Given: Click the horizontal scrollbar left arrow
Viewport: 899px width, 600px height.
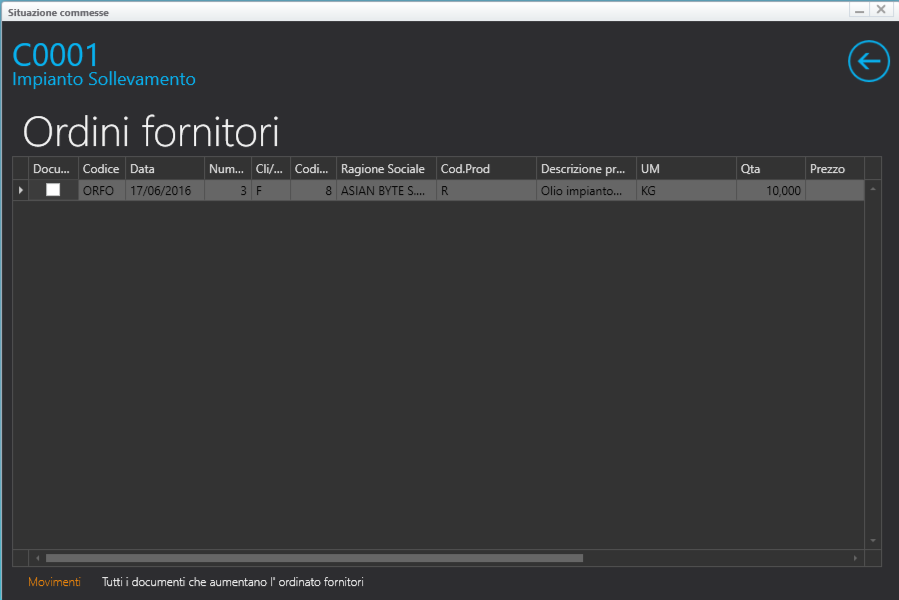Looking at the screenshot, I should 39,558.
